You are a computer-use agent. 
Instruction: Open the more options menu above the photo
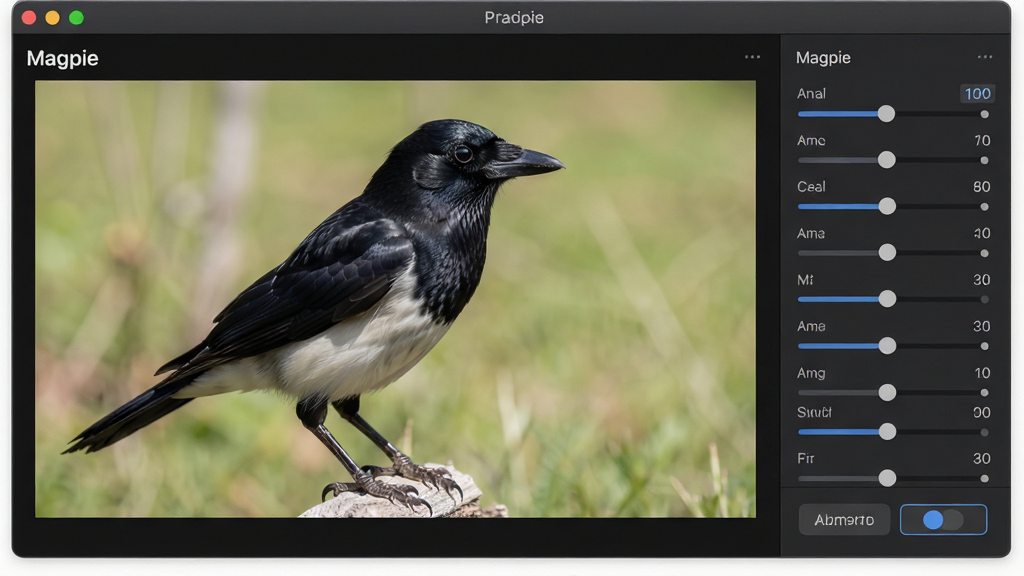[x=752, y=57]
